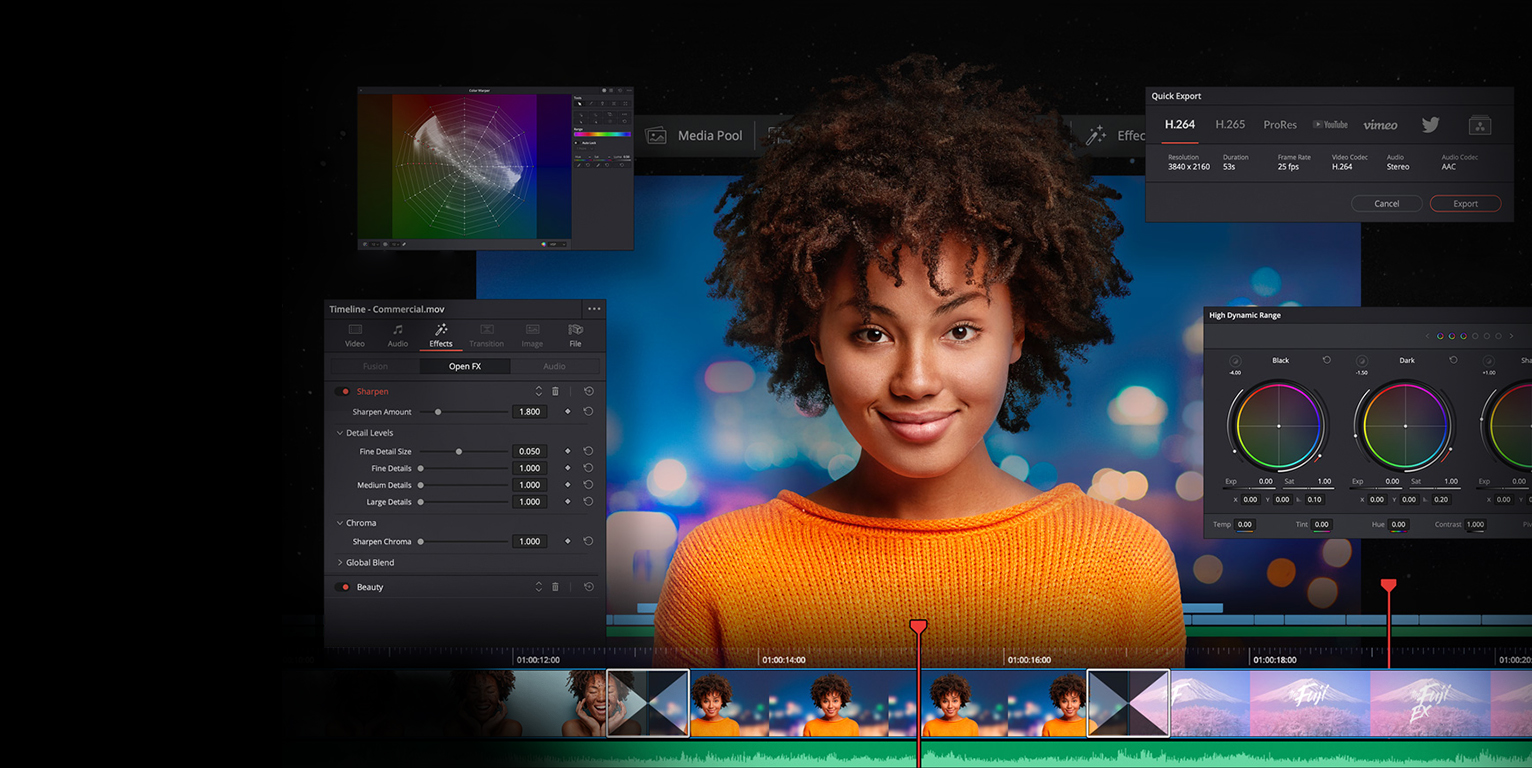Choose Twitter preset in Quick Export
1532x768 pixels.
point(1431,125)
